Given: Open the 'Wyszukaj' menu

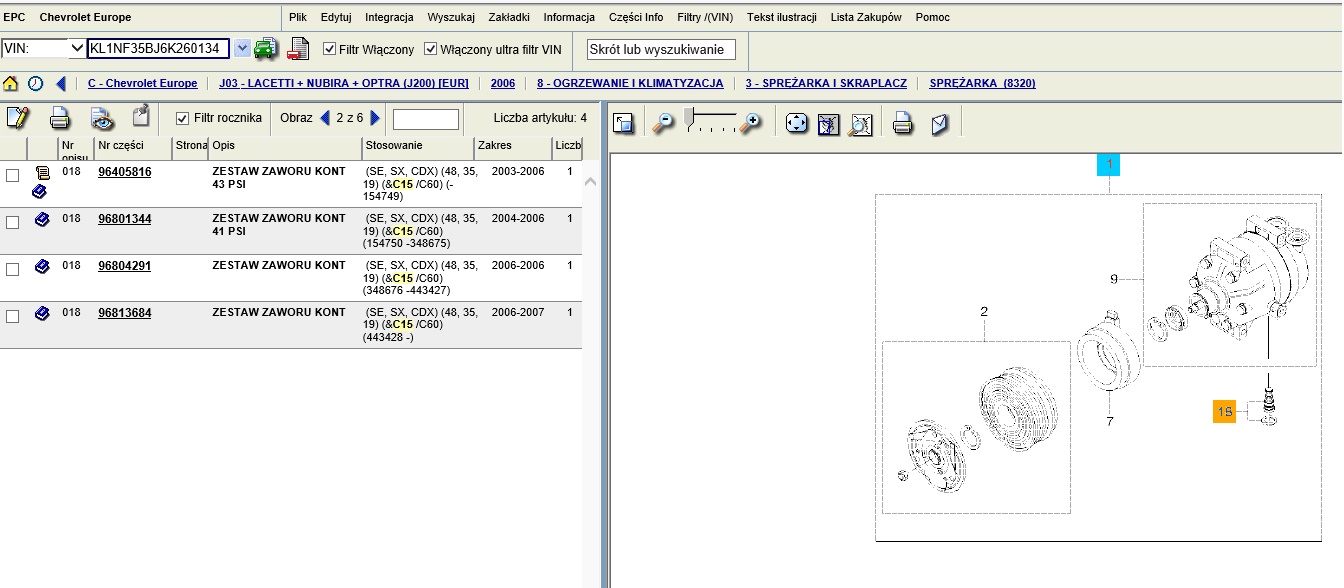Looking at the screenshot, I should pos(450,17).
